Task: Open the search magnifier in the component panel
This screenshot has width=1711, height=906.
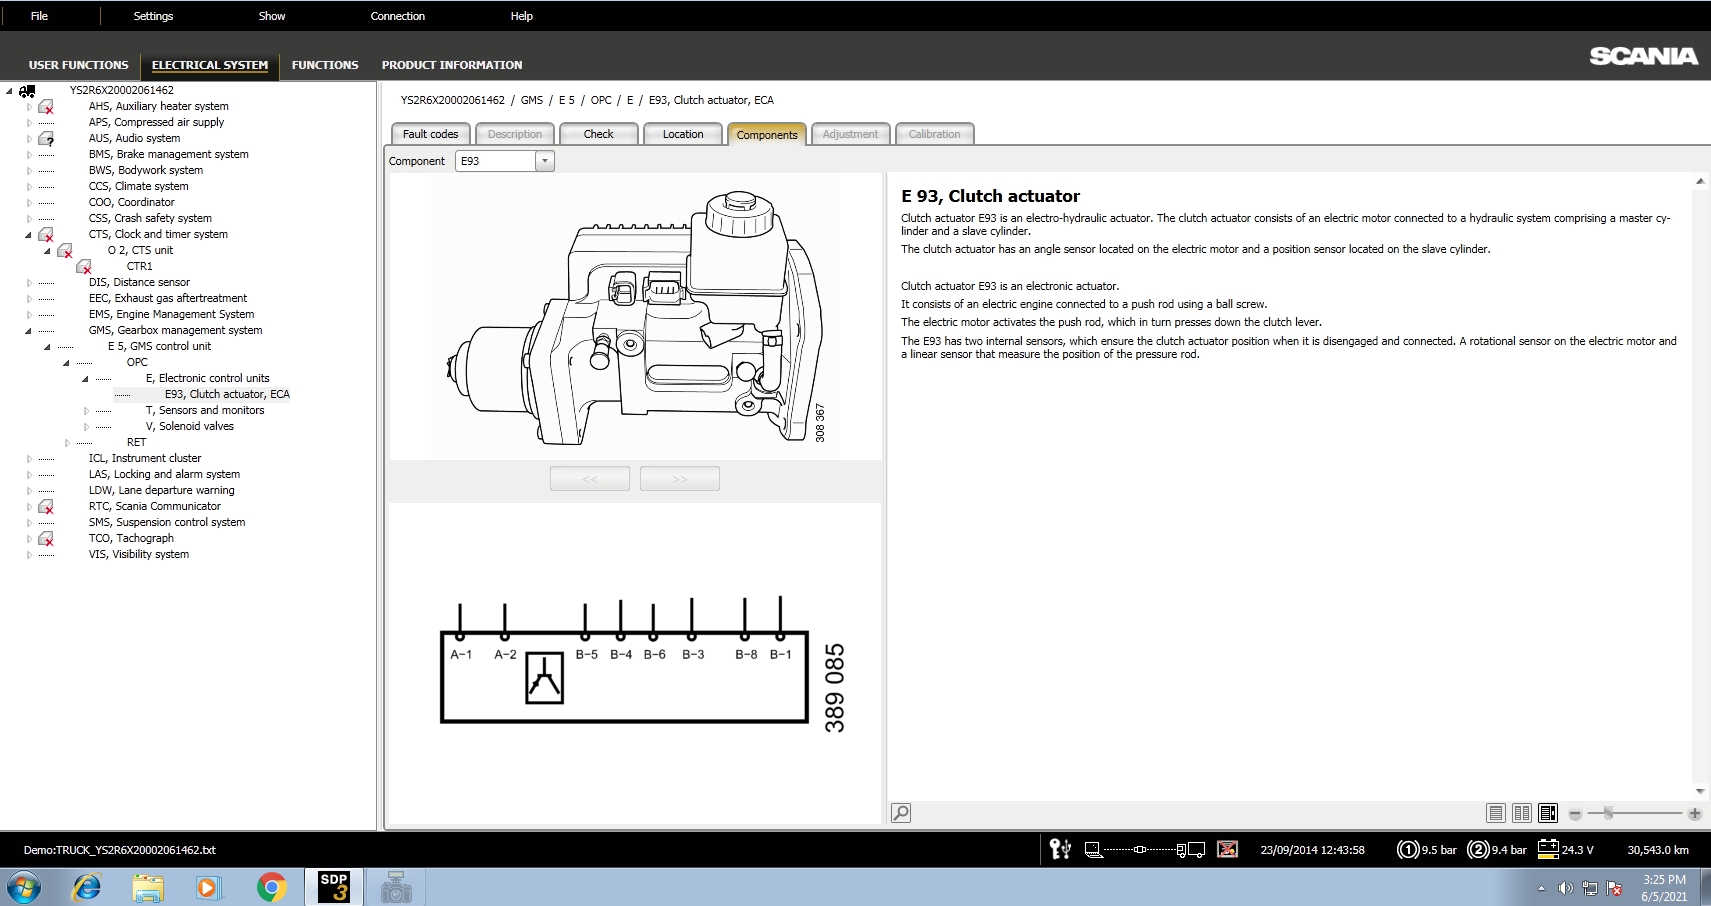Action: coord(900,812)
